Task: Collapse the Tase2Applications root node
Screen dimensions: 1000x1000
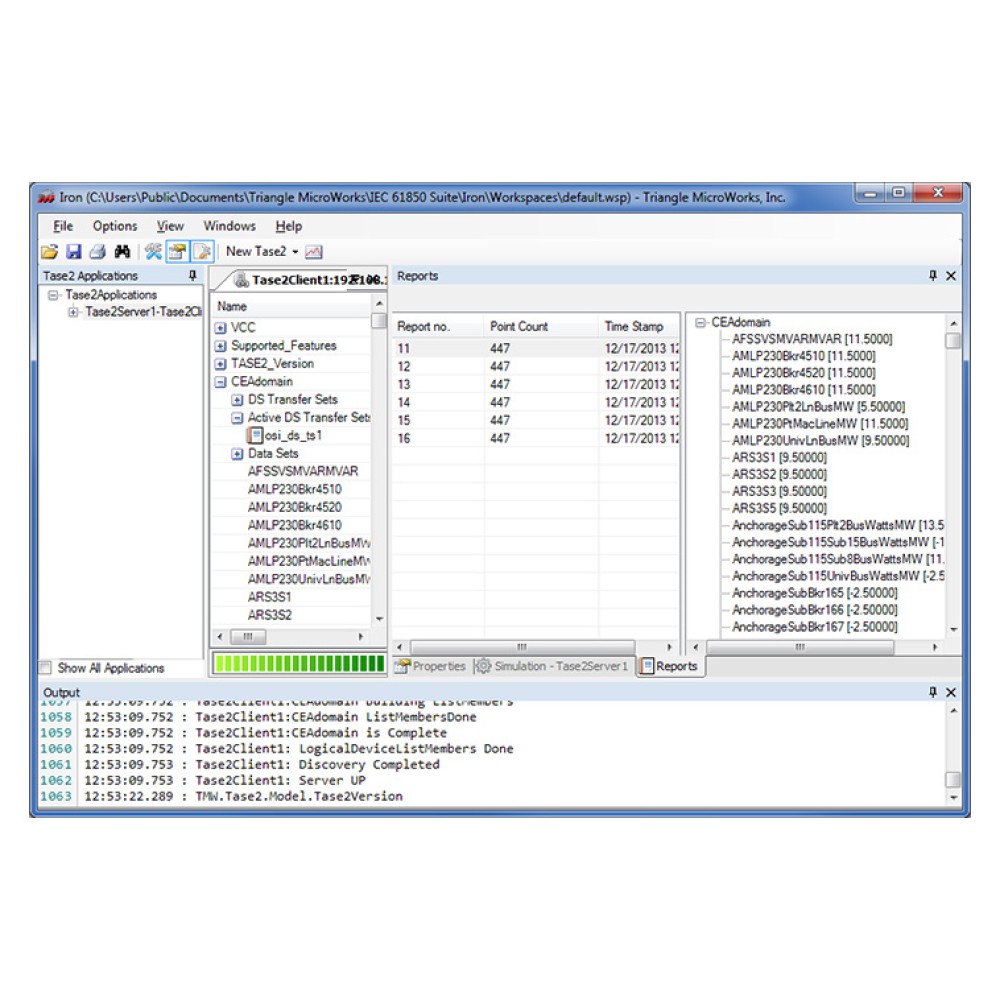Action: pos(54,295)
